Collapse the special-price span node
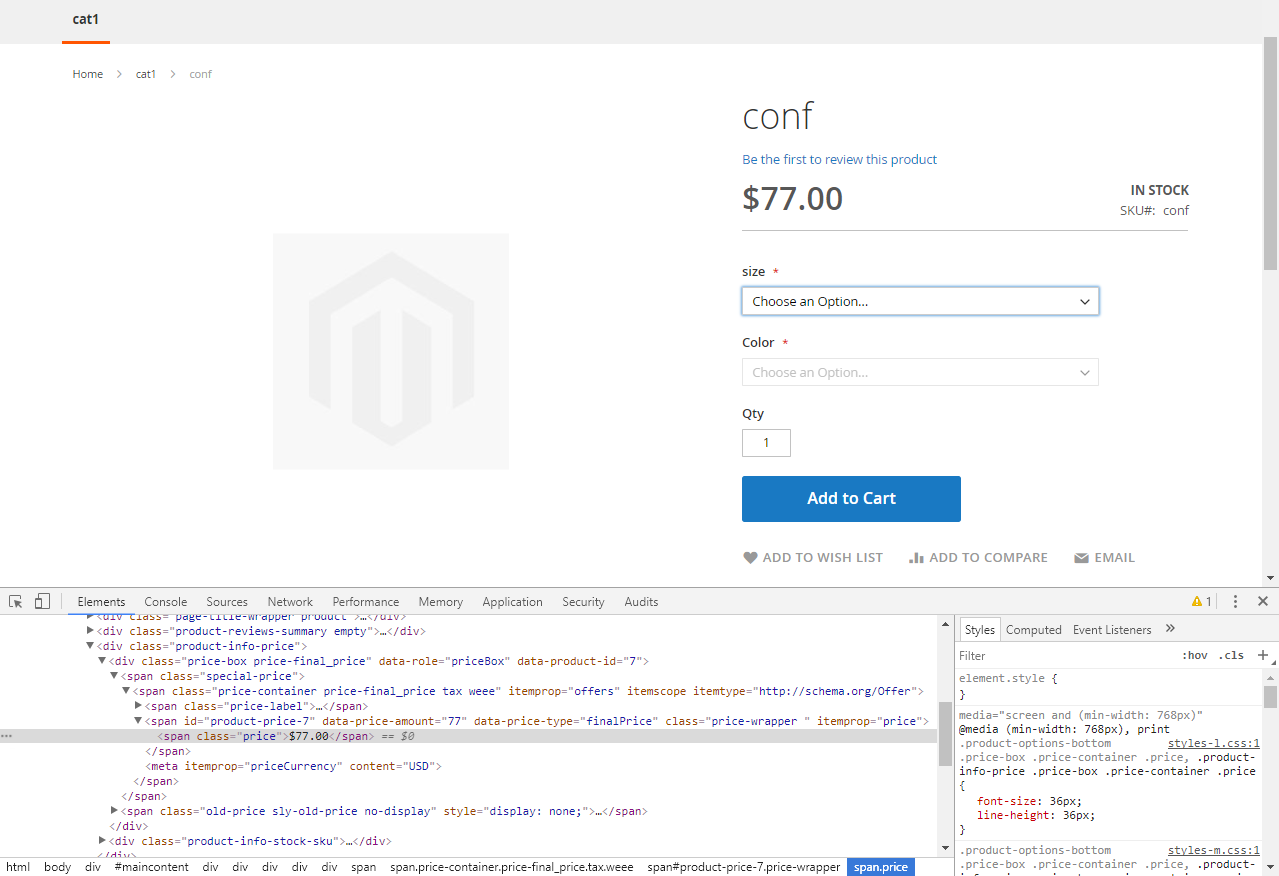1279x876 pixels. pos(114,676)
